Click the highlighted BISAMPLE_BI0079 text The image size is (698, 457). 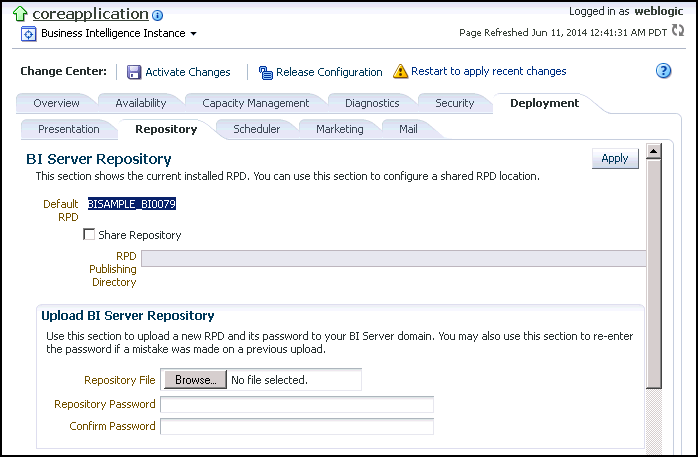click(132, 204)
